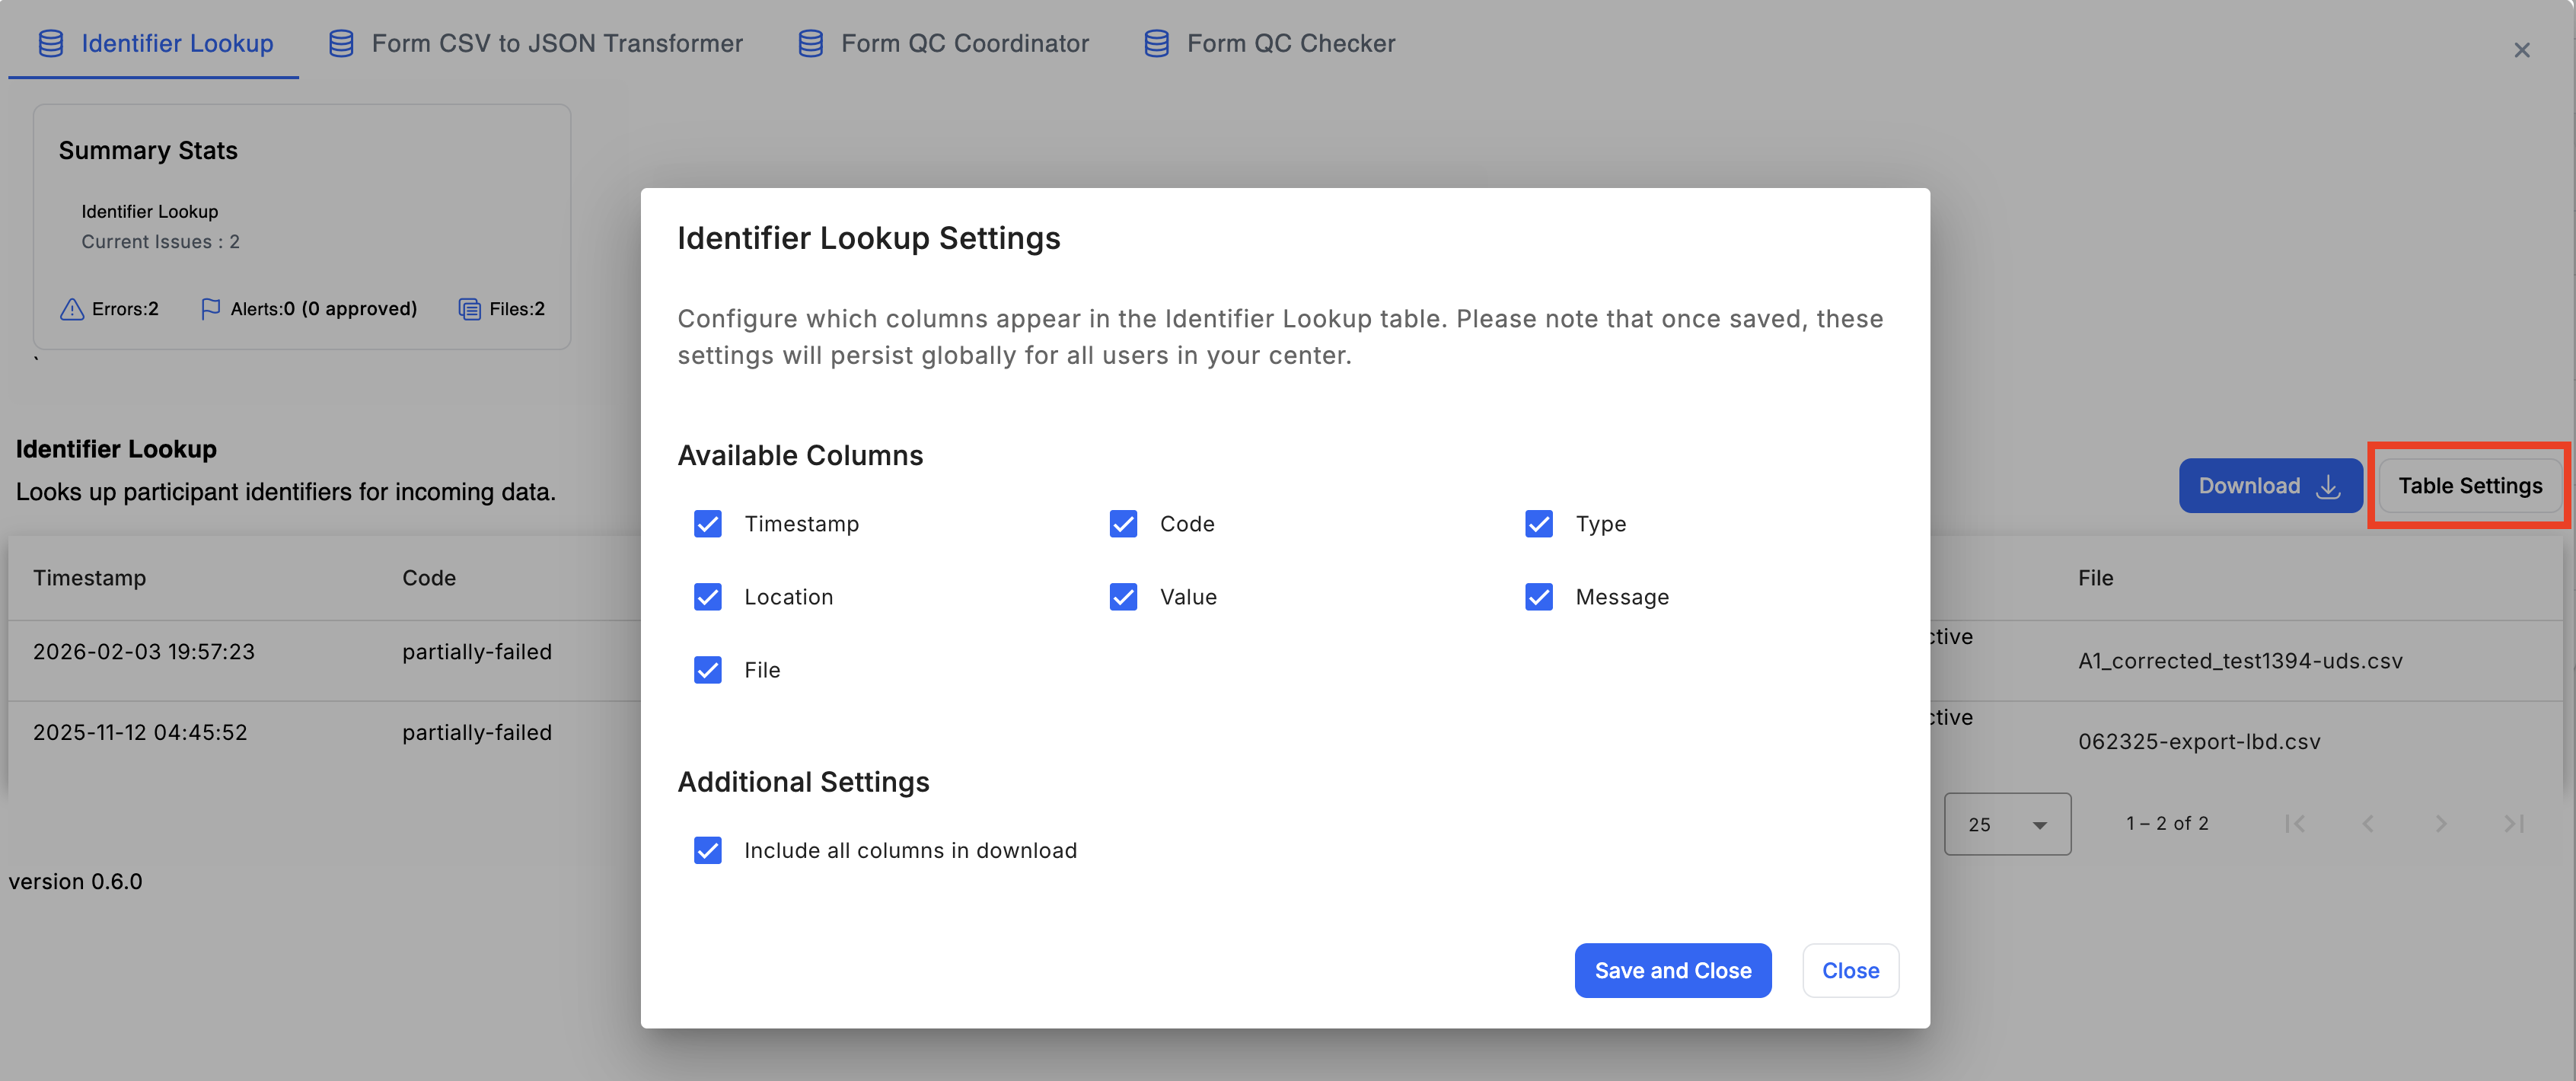Switch to the Identifier Lookup tab

tap(155, 43)
